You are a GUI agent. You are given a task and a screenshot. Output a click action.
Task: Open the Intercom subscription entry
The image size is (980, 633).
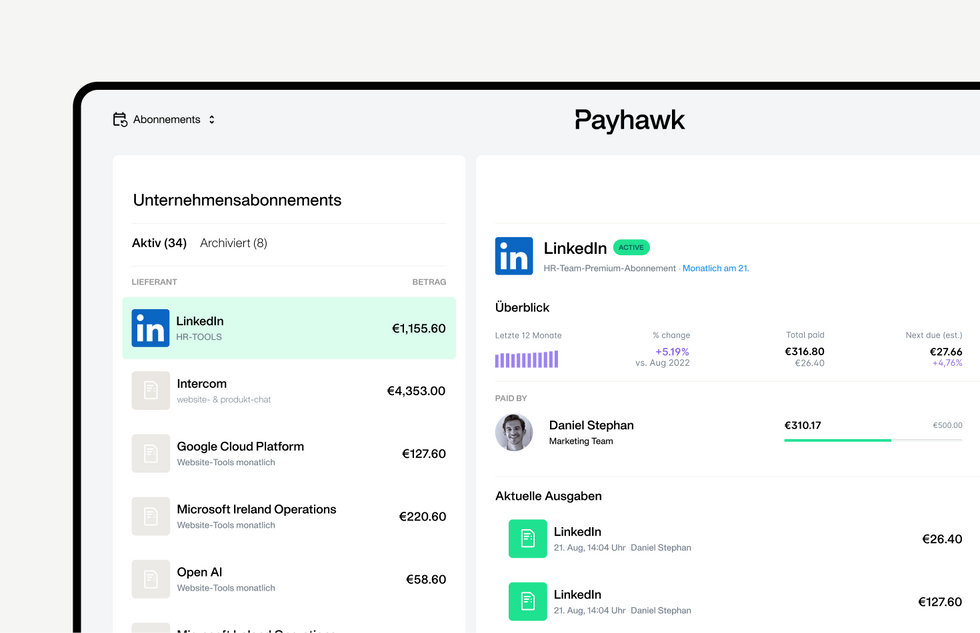(289, 391)
